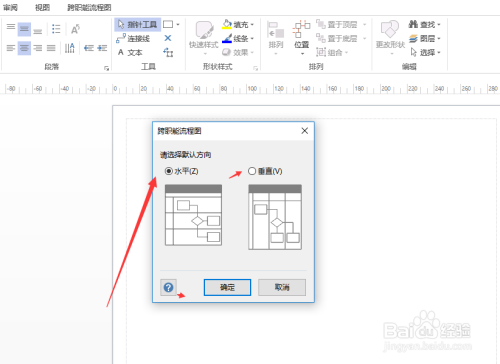Justify paragraph text

pyautogui.click(x=51, y=48)
